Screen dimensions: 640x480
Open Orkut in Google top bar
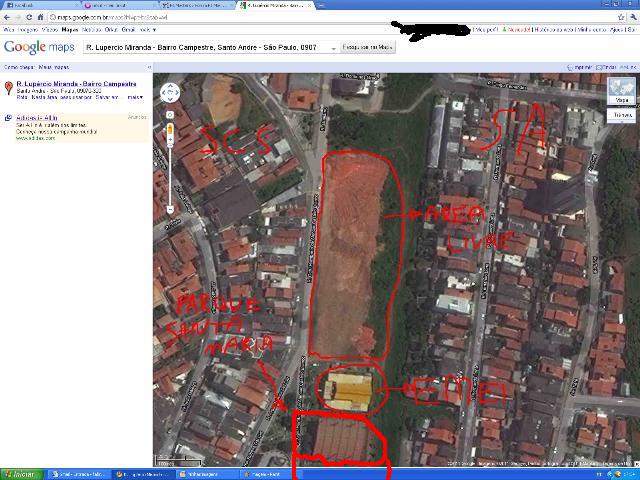(x=111, y=30)
